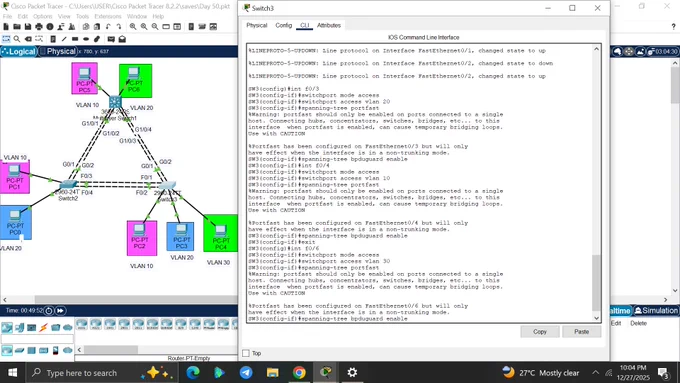This screenshot has width=680, height=383.
Task: Click the Fast Forward Time button
Action: (x=60, y=311)
